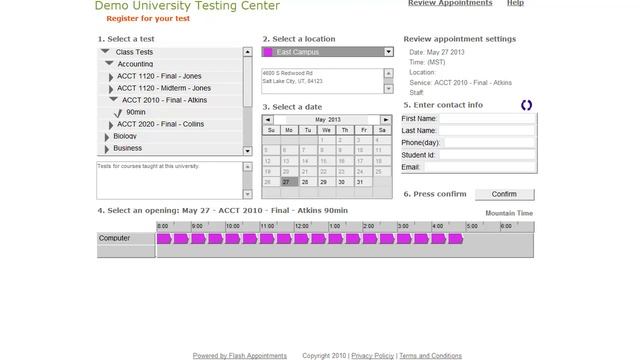The height and width of the screenshot is (360, 640).
Task: Select the 8:00 Computer opening slot
Action: pos(164,239)
